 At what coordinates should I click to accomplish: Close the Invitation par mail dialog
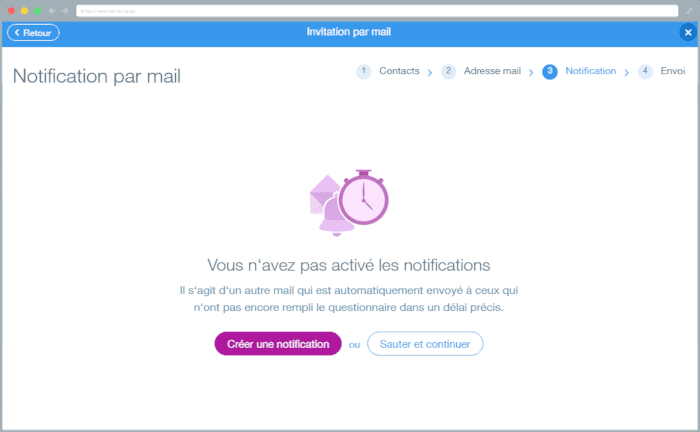[x=688, y=33]
